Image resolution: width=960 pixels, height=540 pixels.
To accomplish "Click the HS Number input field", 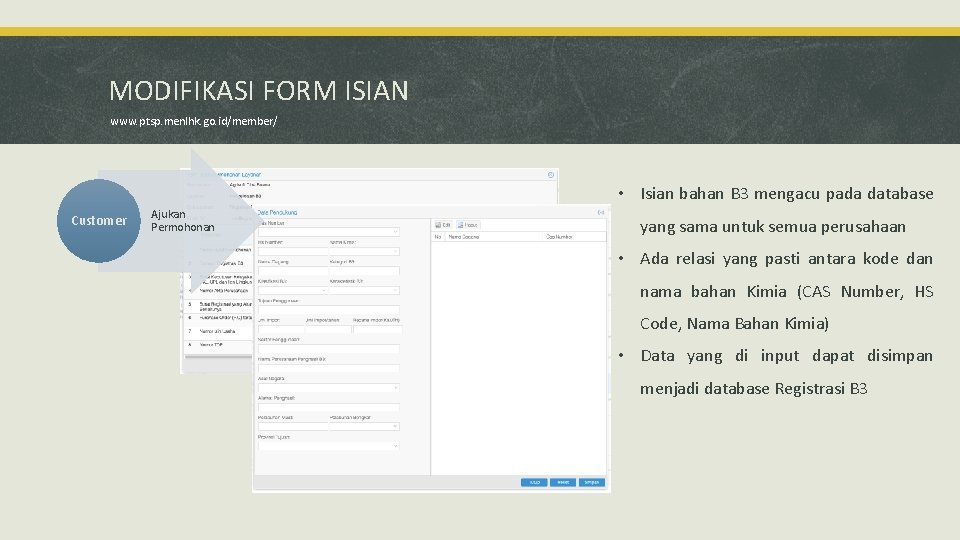I will pos(293,252).
